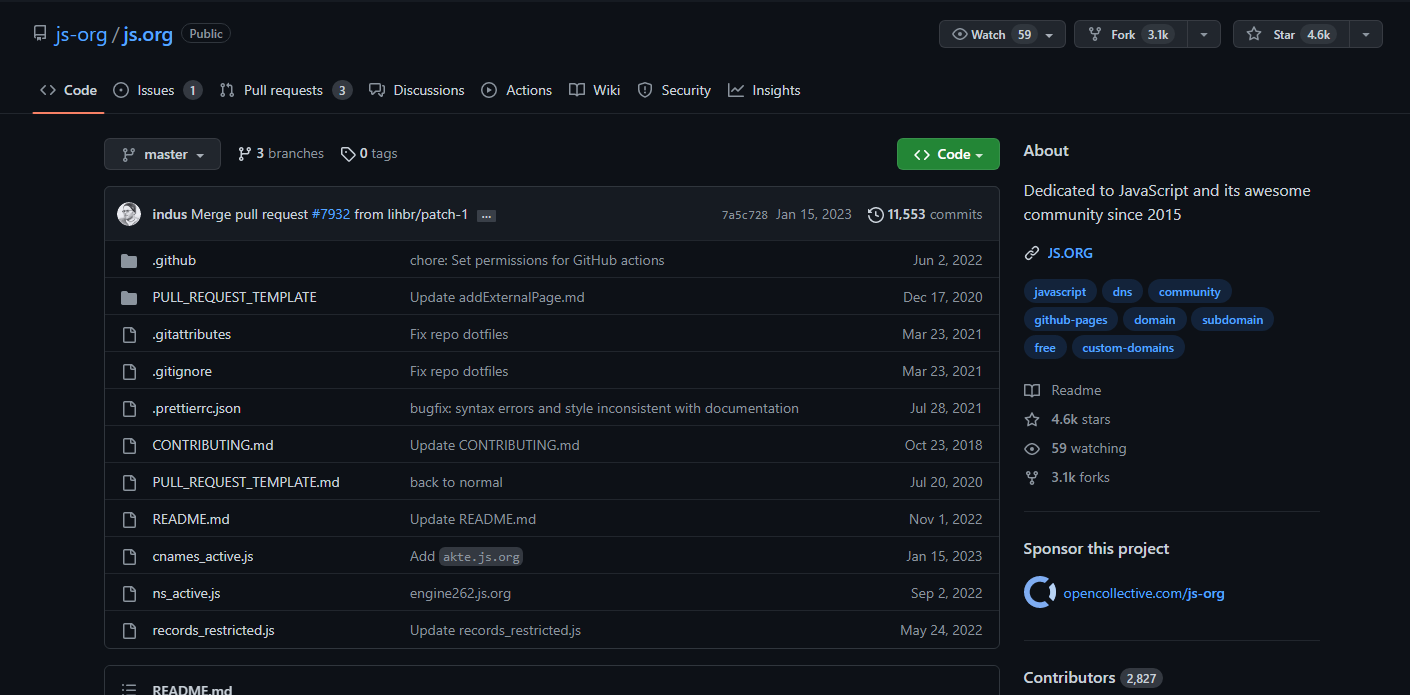
Task: Open the Issues tab
Action: pyautogui.click(x=157, y=90)
